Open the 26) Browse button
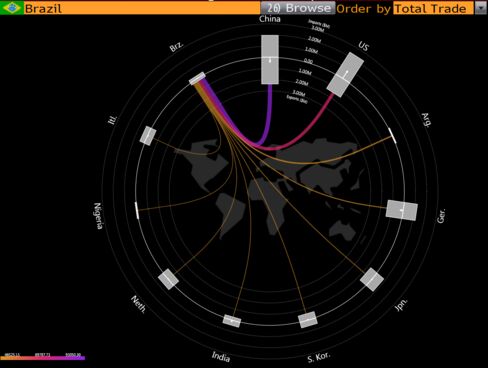The height and width of the screenshot is (368, 488). coord(298,8)
